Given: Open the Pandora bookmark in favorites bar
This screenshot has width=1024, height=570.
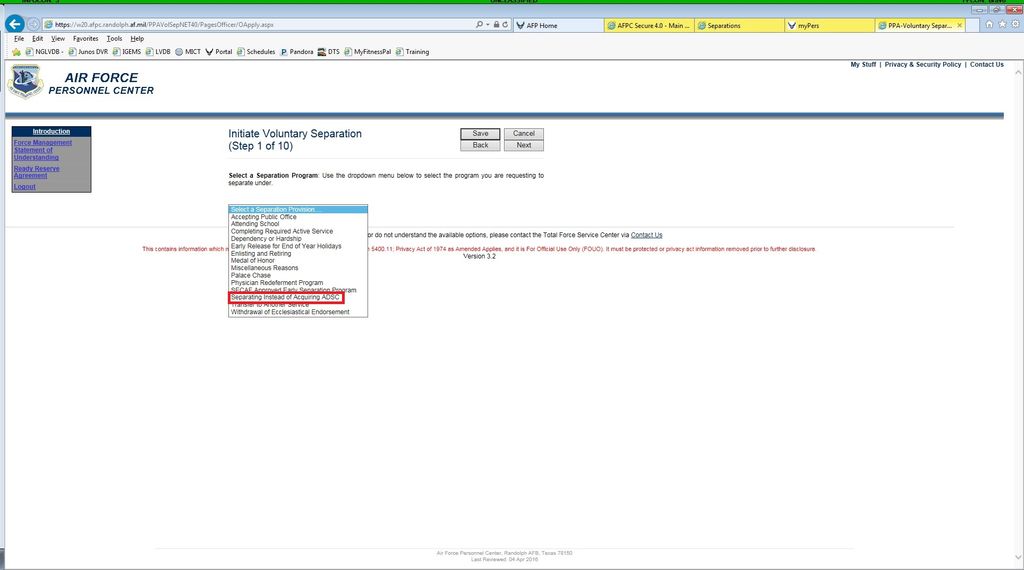Looking at the screenshot, I should pyautogui.click(x=296, y=52).
